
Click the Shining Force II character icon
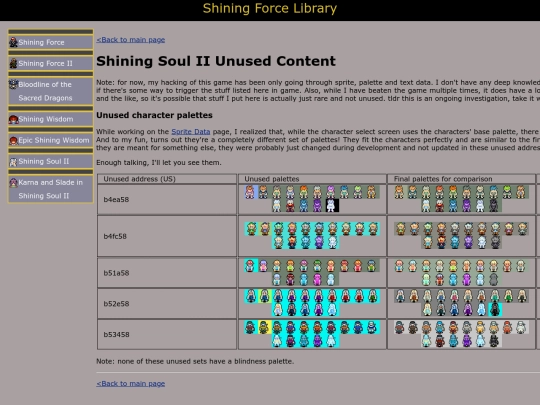13,63
